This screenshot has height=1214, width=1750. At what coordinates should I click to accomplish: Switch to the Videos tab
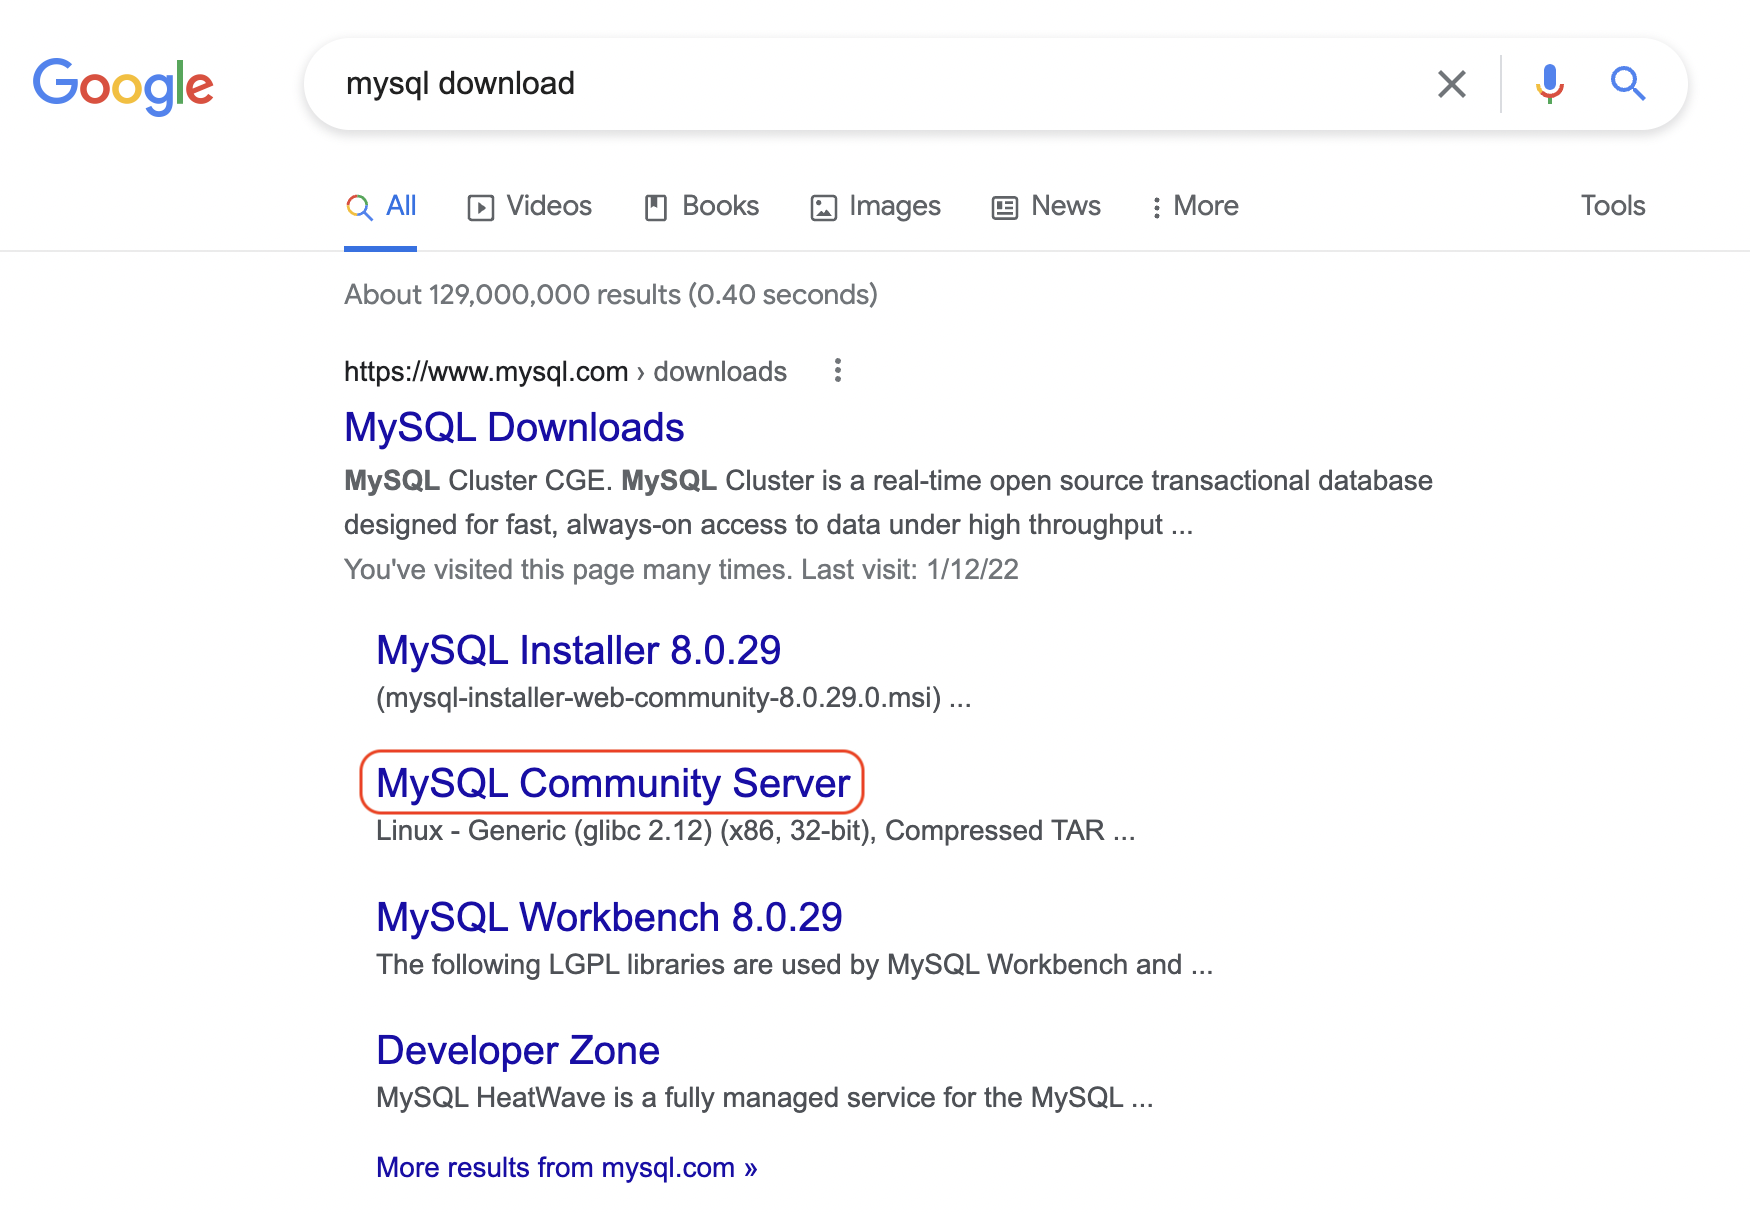point(530,206)
